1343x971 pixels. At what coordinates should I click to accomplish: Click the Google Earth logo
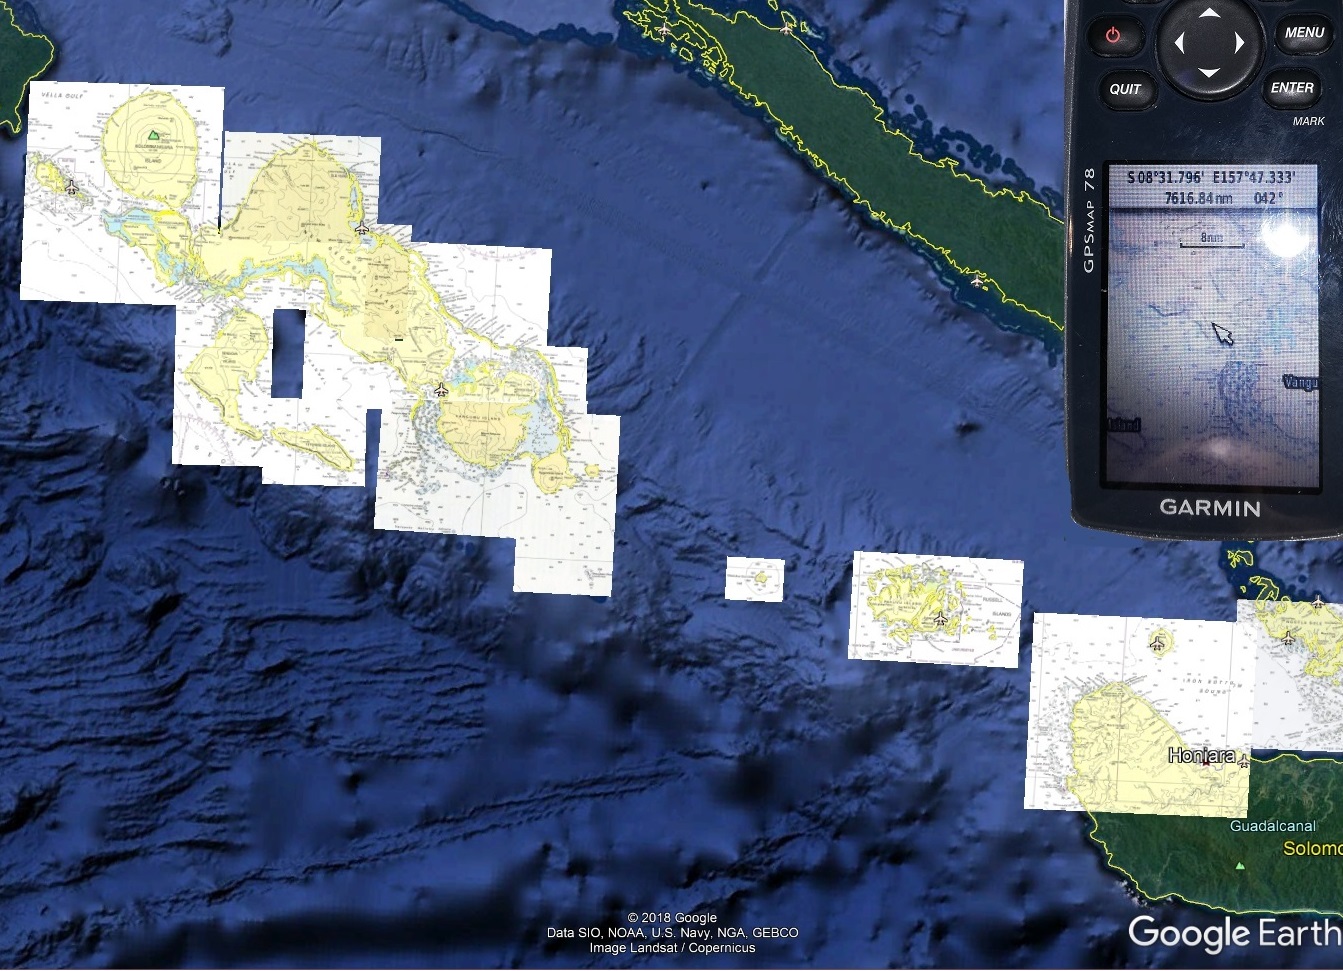1234,933
